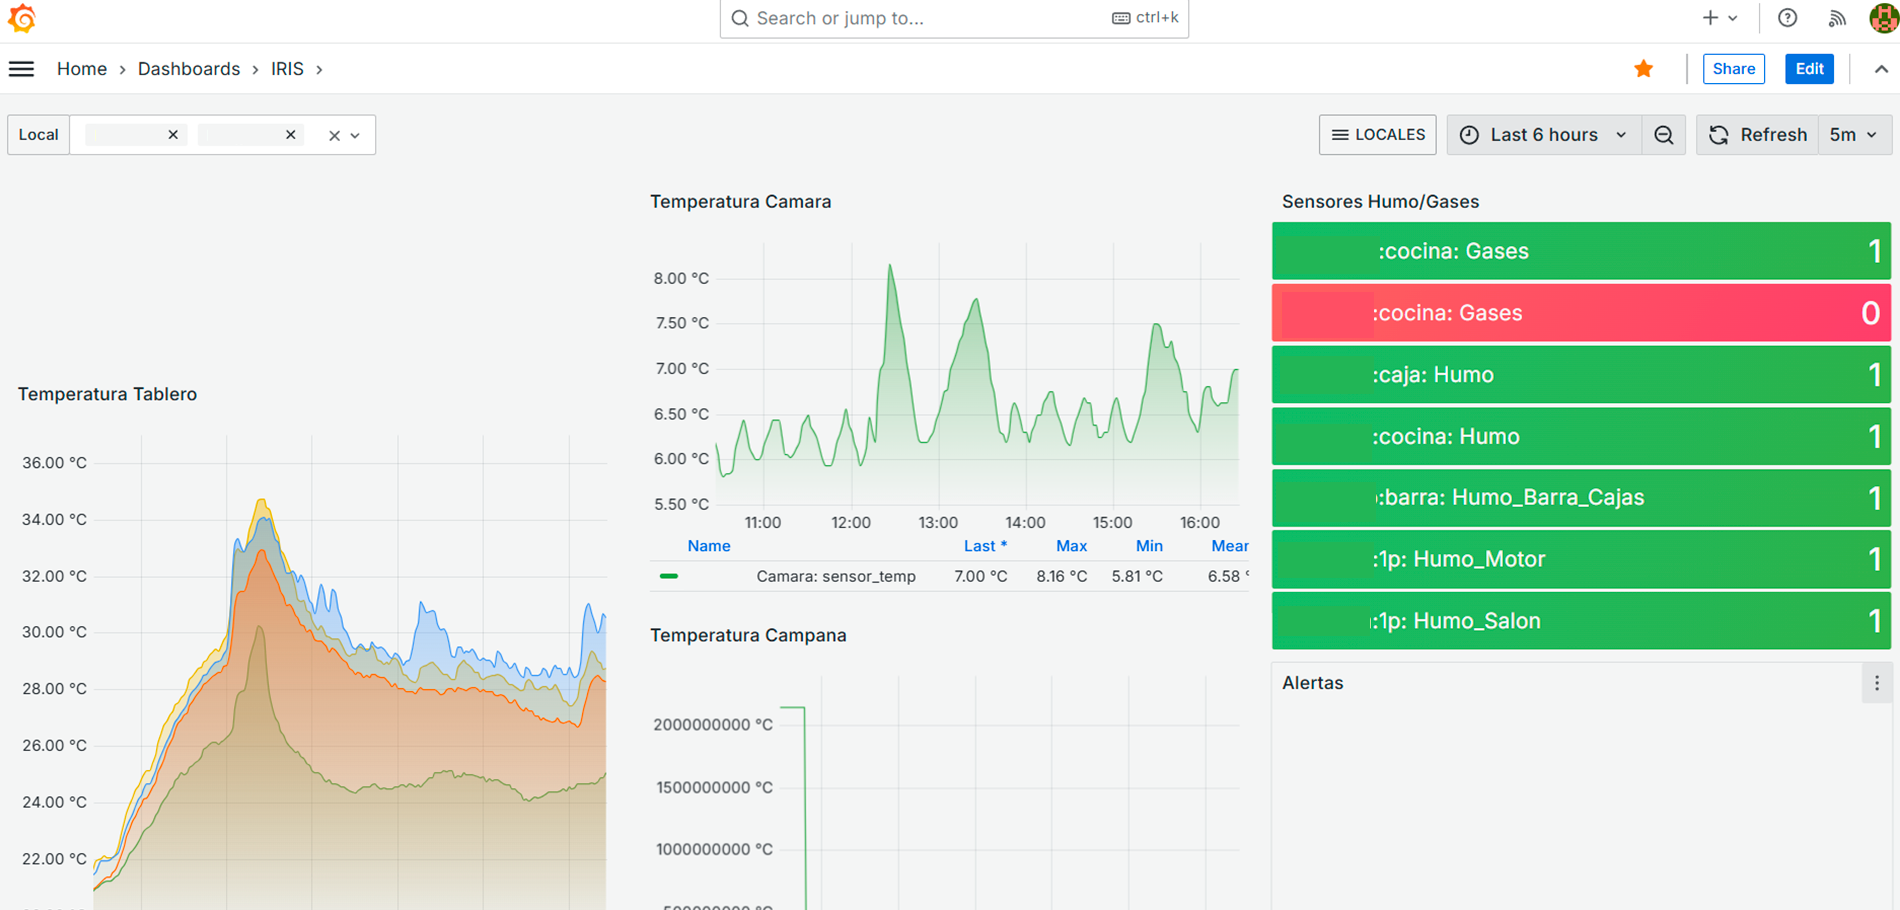Click the Share button
This screenshot has width=1900, height=910.
[x=1733, y=69]
